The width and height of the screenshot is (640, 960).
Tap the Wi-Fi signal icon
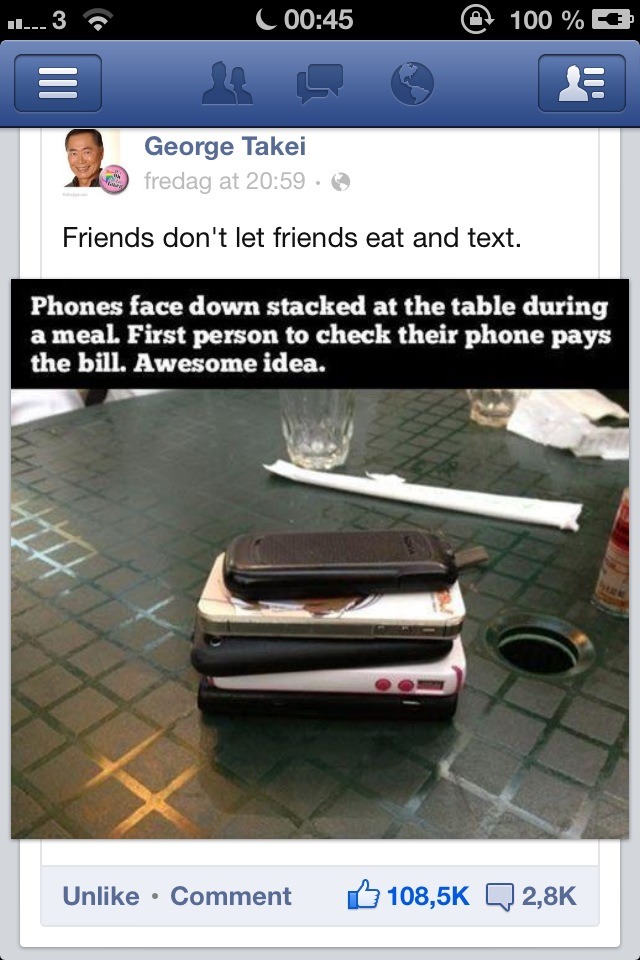pos(98,20)
